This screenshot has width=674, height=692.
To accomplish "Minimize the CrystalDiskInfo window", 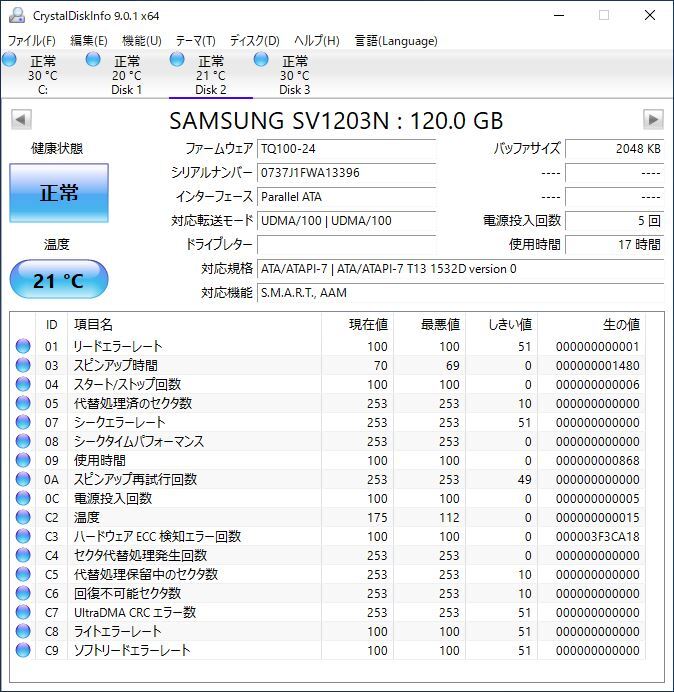I will (559, 15).
